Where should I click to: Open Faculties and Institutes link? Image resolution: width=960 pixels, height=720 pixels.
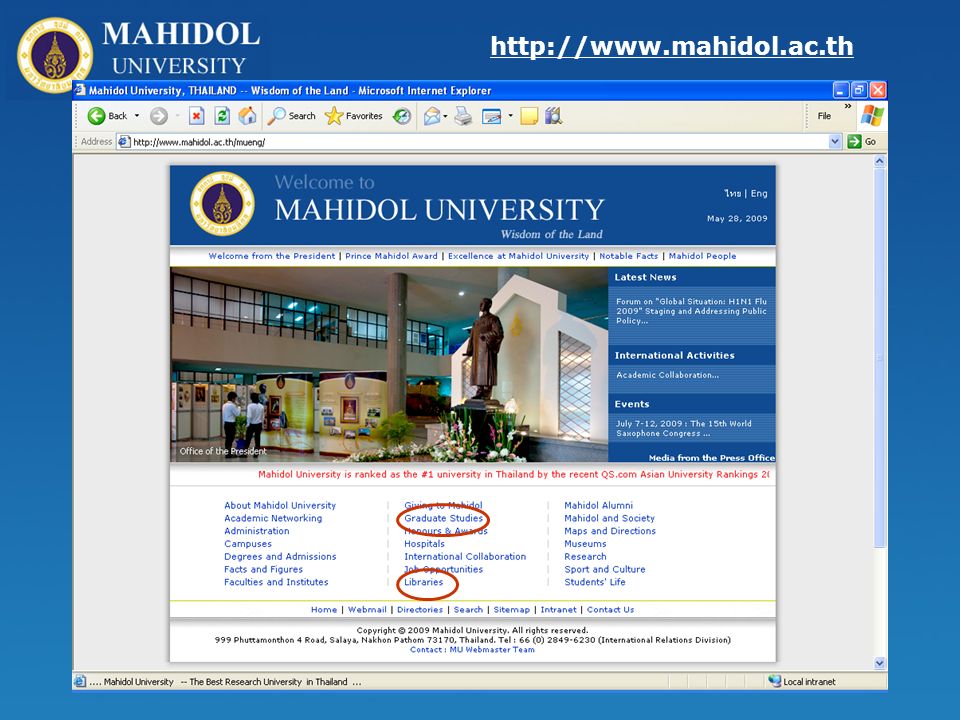click(x=276, y=582)
